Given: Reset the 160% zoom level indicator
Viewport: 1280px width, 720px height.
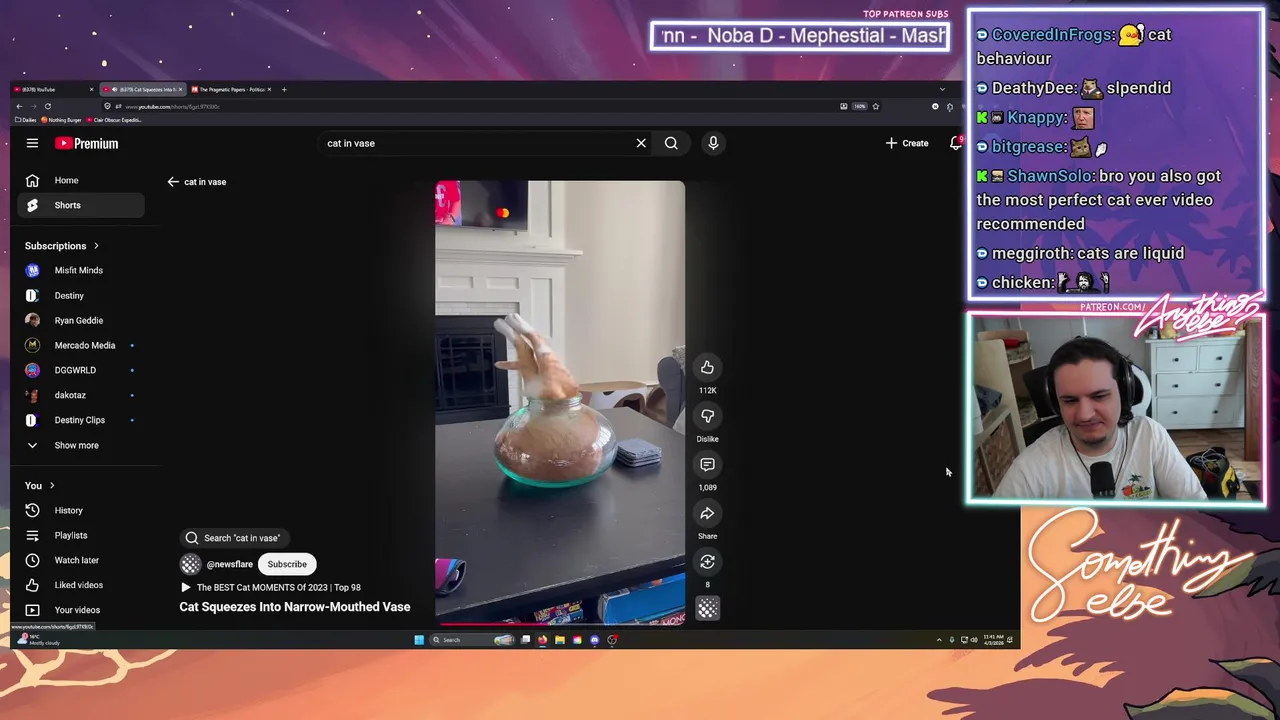Looking at the screenshot, I should 859,106.
